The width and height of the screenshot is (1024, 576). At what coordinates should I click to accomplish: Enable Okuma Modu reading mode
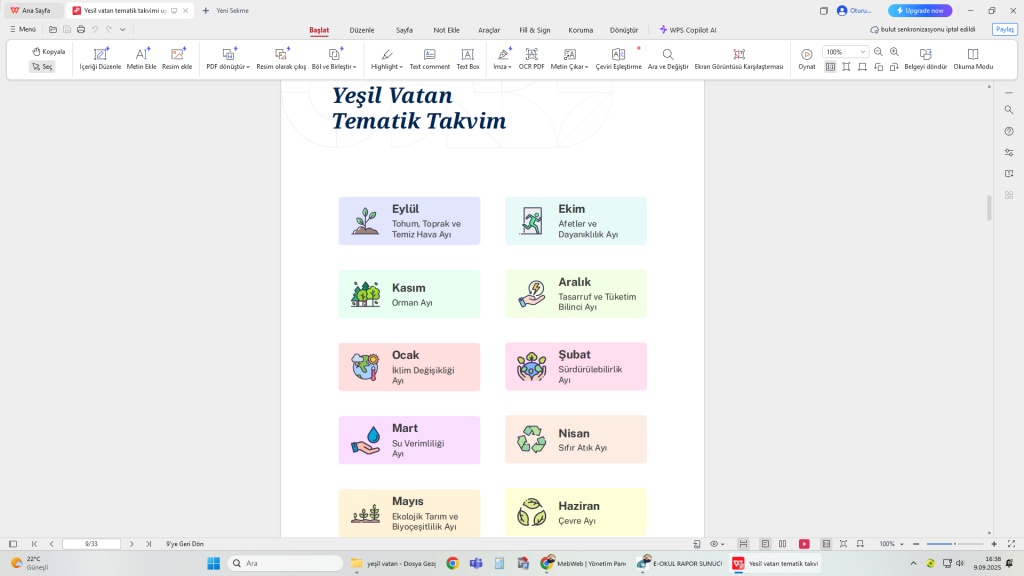[973, 54]
